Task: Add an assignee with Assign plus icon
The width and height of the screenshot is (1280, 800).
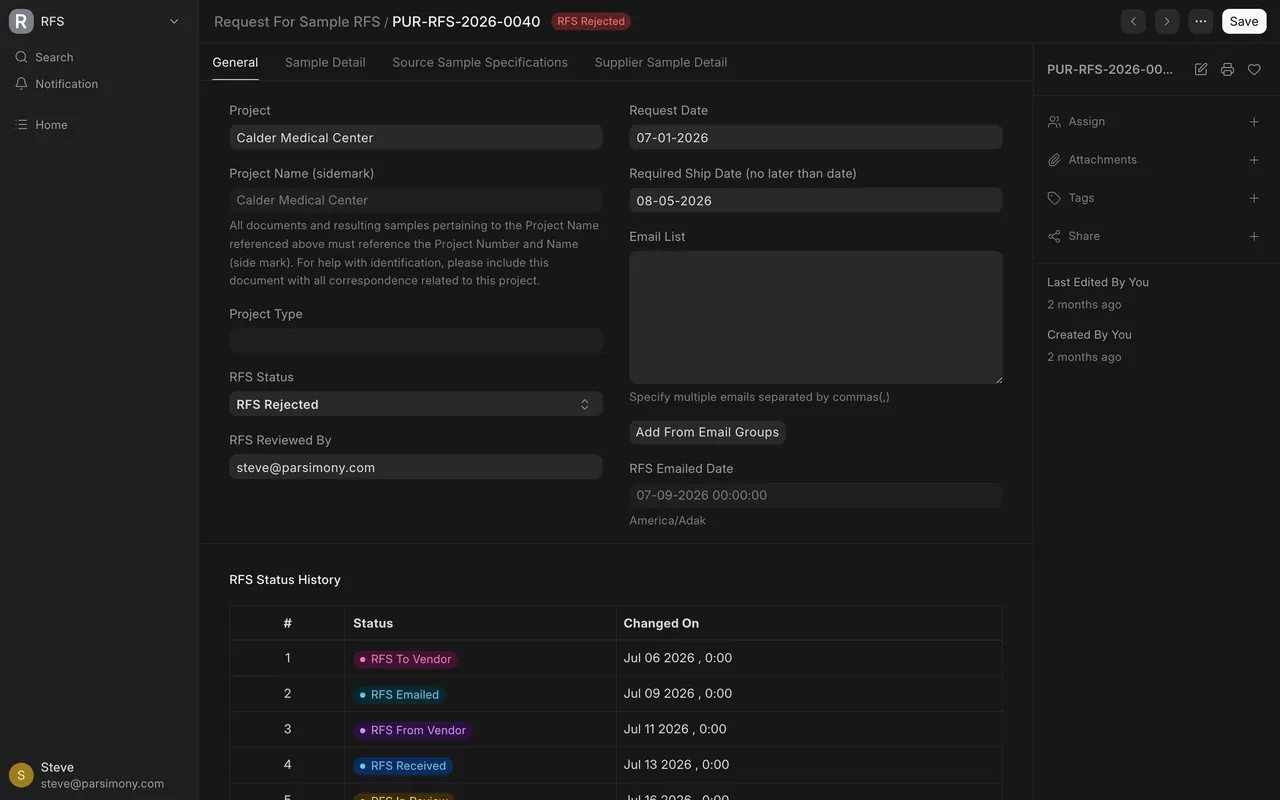Action: coord(1254,122)
